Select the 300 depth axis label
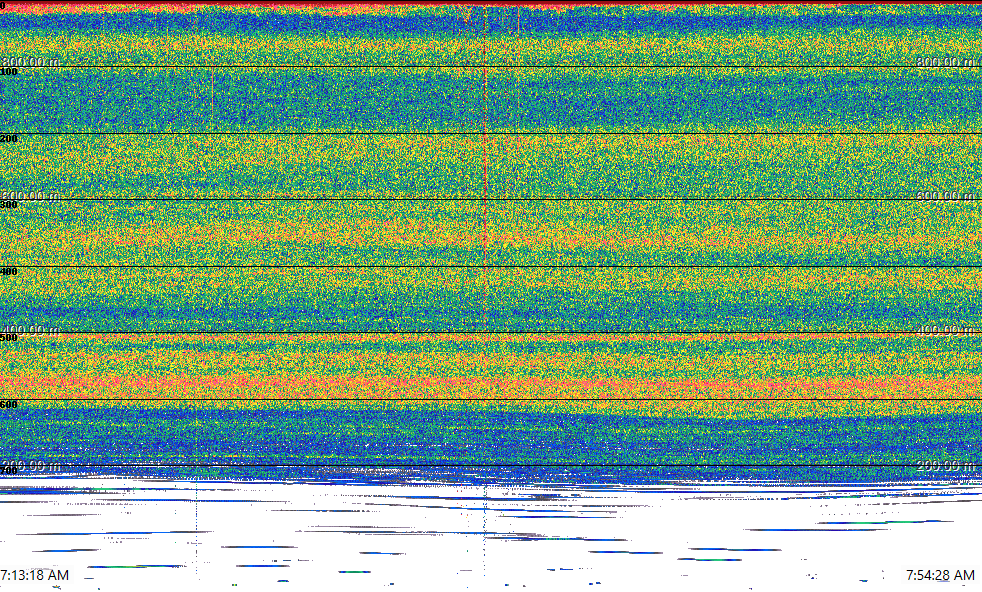982x592 pixels. pyautogui.click(x=9, y=205)
